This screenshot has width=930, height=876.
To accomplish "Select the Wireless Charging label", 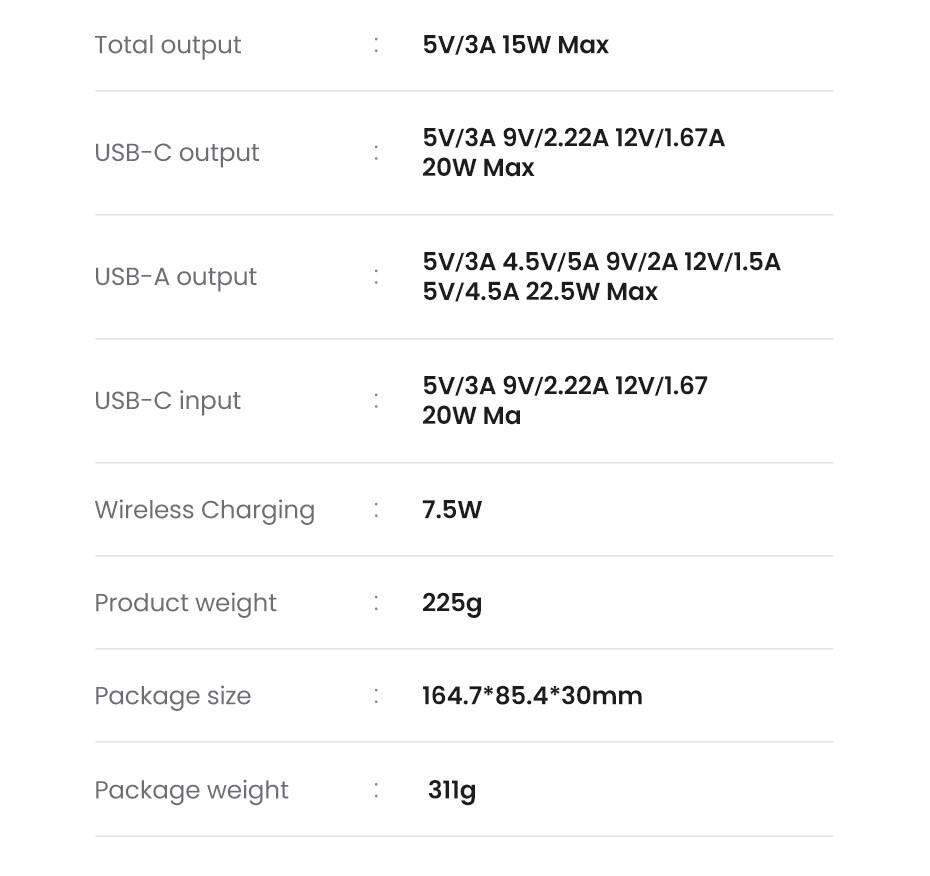I will tap(205, 511).
